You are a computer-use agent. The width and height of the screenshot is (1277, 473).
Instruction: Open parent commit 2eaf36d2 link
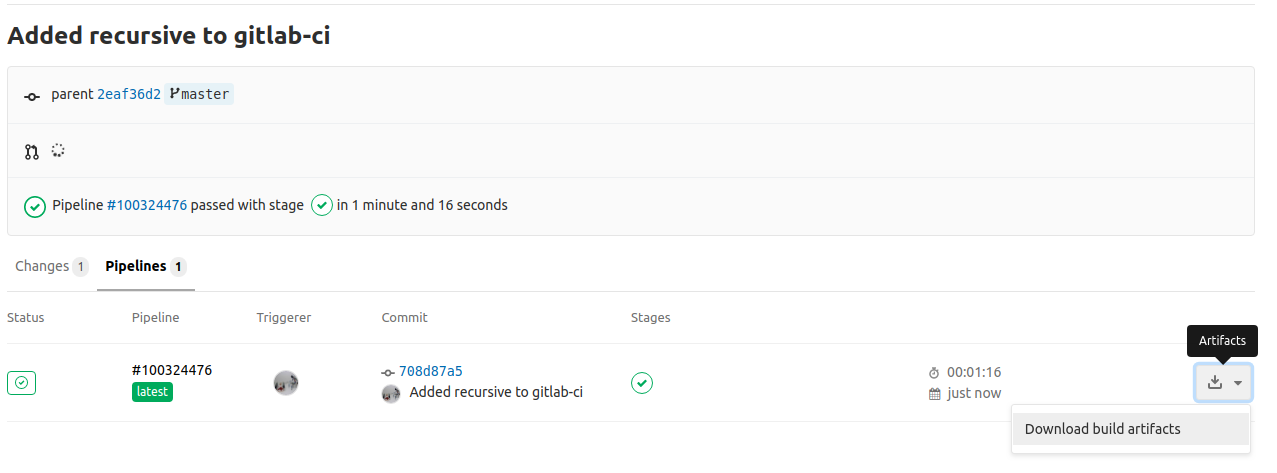point(129,95)
